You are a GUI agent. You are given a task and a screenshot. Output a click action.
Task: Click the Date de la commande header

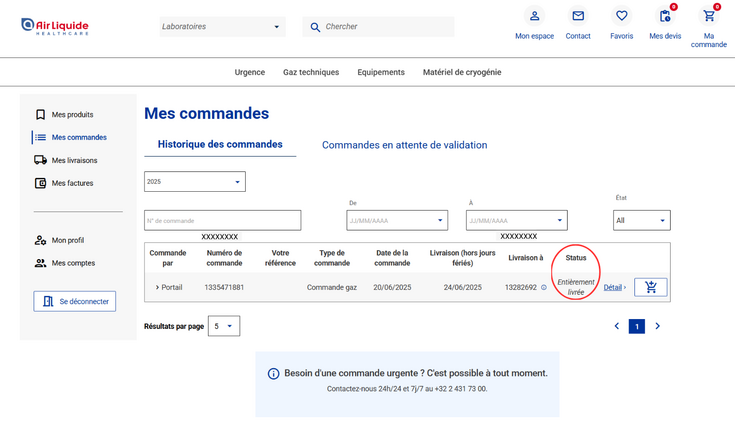(392, 258)
